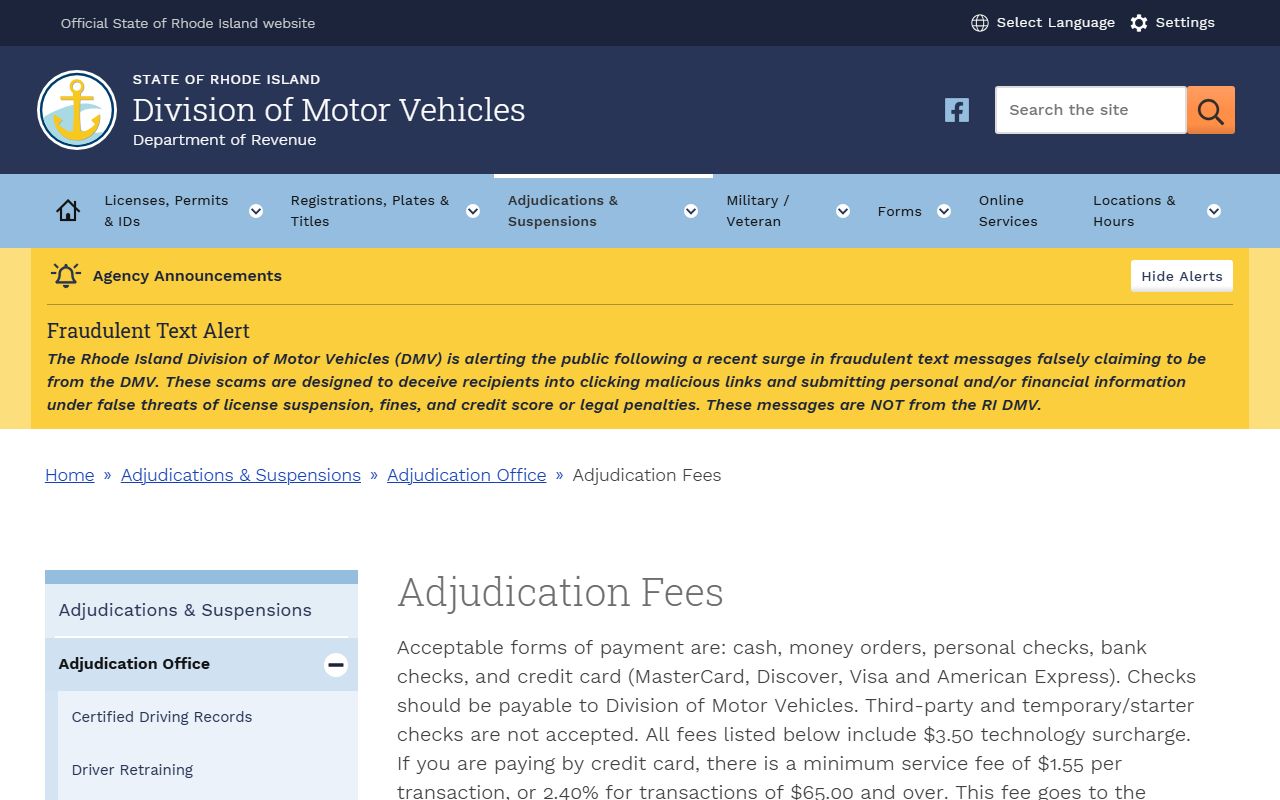Image resolution: width=1280 pixels, height=800 pixels.
Task: Open the Military / Veteran menu
Action: pos(758,211)
